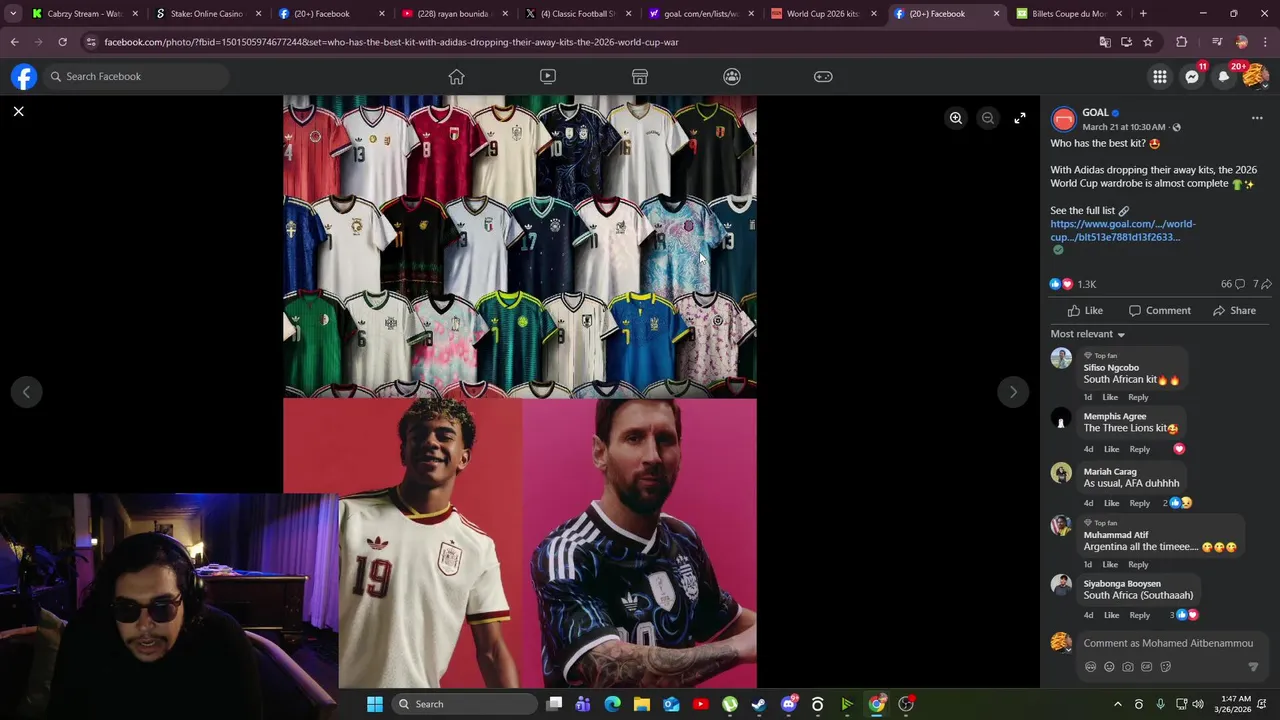
Task: View the 66 comments count
Action: (1232, 284)
